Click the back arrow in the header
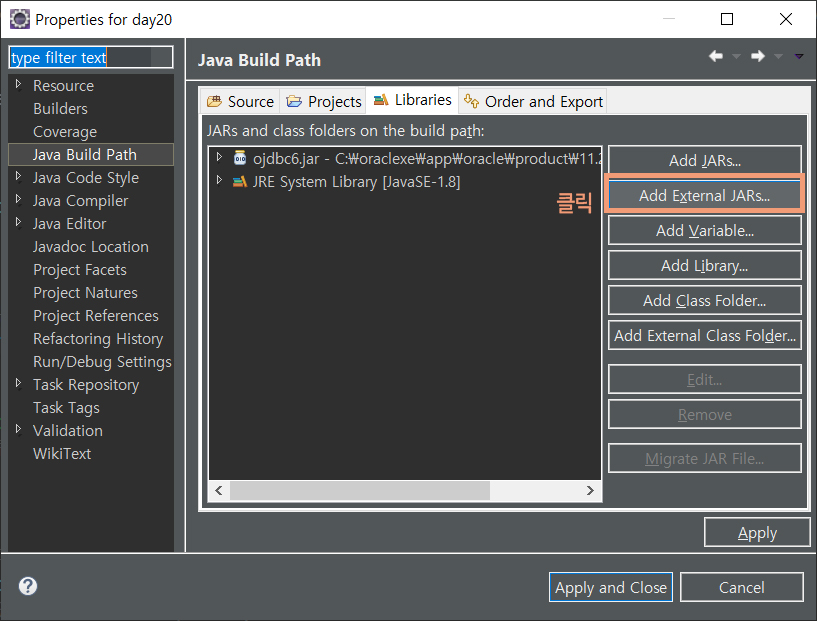 point(716,56)
